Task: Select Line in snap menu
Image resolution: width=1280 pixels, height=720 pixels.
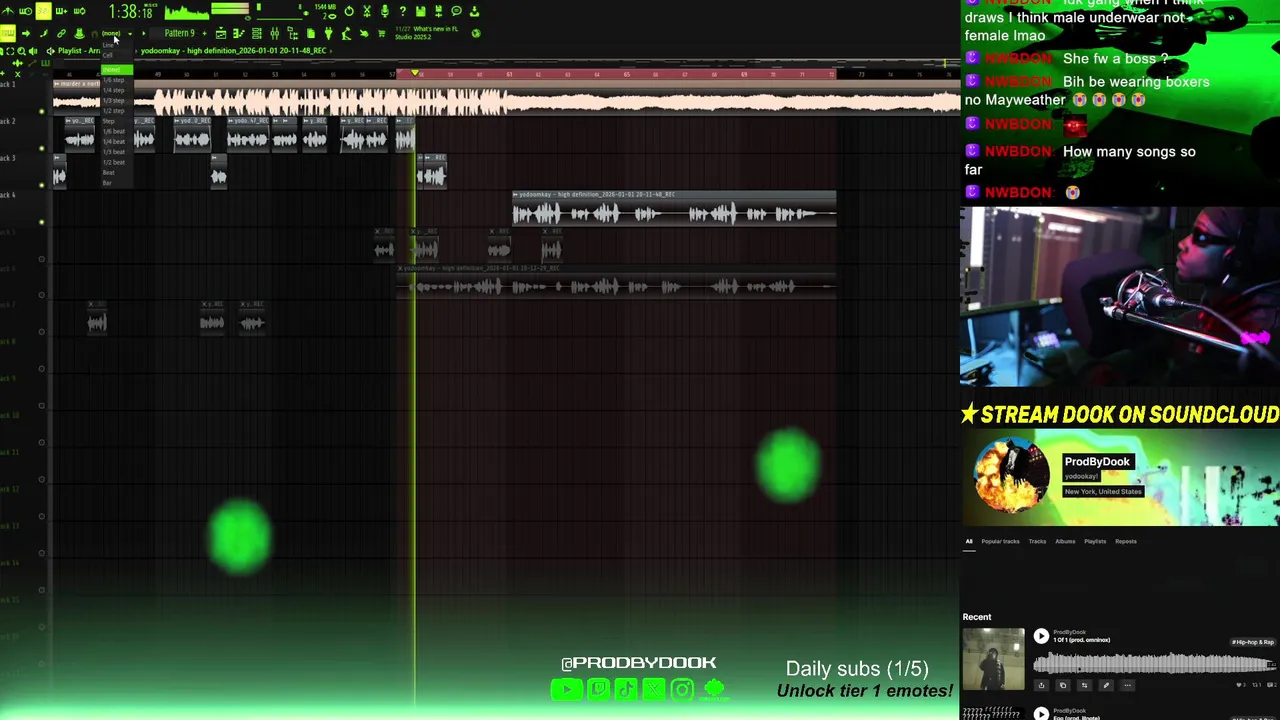Action: point(108,45)
